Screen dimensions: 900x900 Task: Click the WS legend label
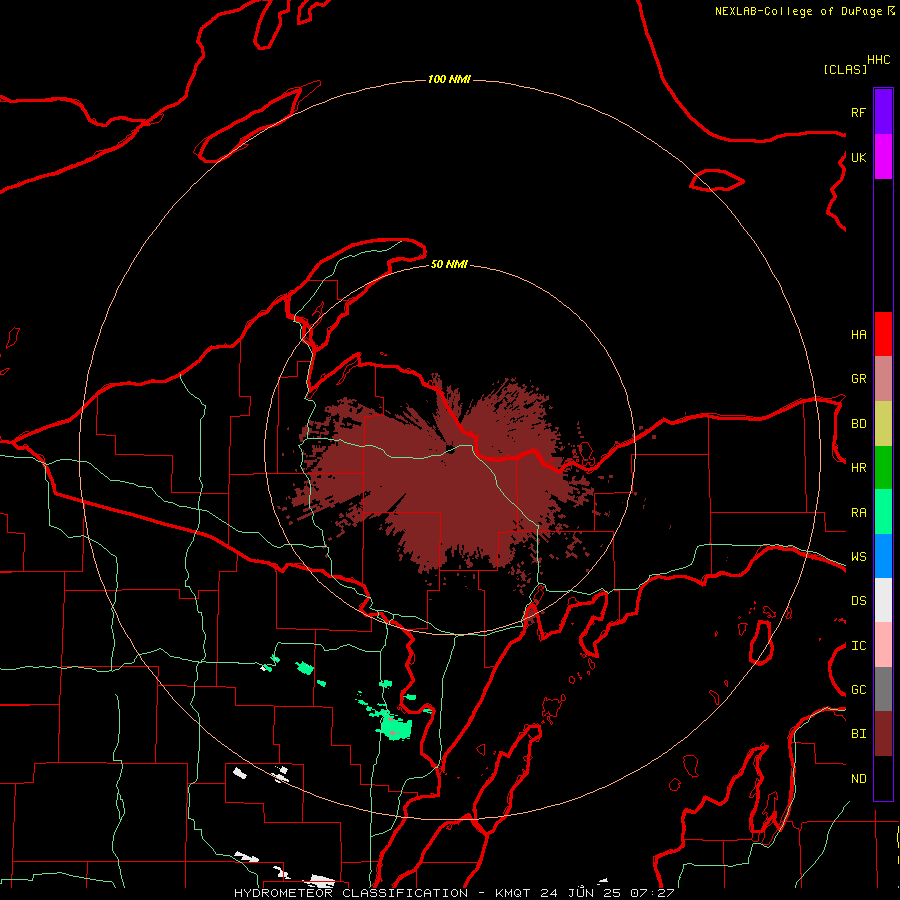(x=858, y=557)
